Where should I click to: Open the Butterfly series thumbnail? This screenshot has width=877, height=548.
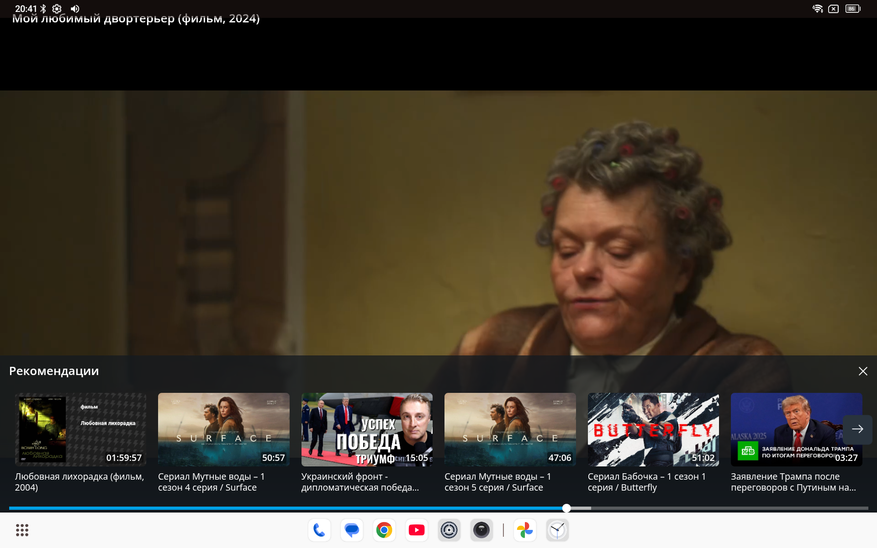[x=653, y=429]
